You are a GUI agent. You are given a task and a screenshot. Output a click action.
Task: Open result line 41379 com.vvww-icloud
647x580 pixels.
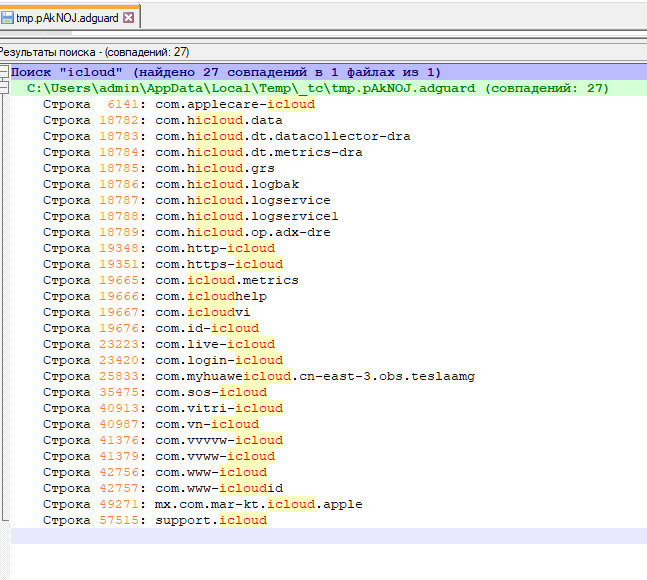pos(159,457)
